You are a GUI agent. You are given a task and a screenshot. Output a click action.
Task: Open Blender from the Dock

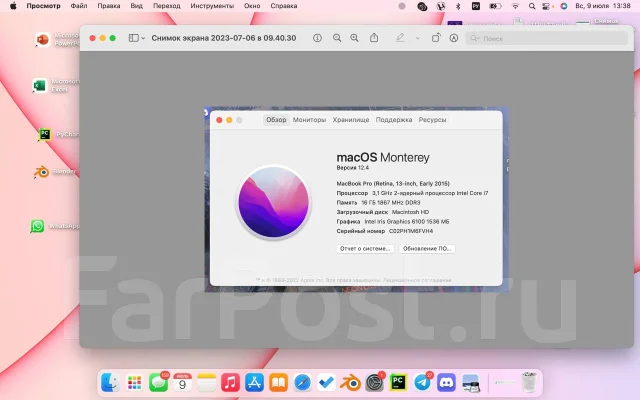pyautogui.click(x=350, y=382)
